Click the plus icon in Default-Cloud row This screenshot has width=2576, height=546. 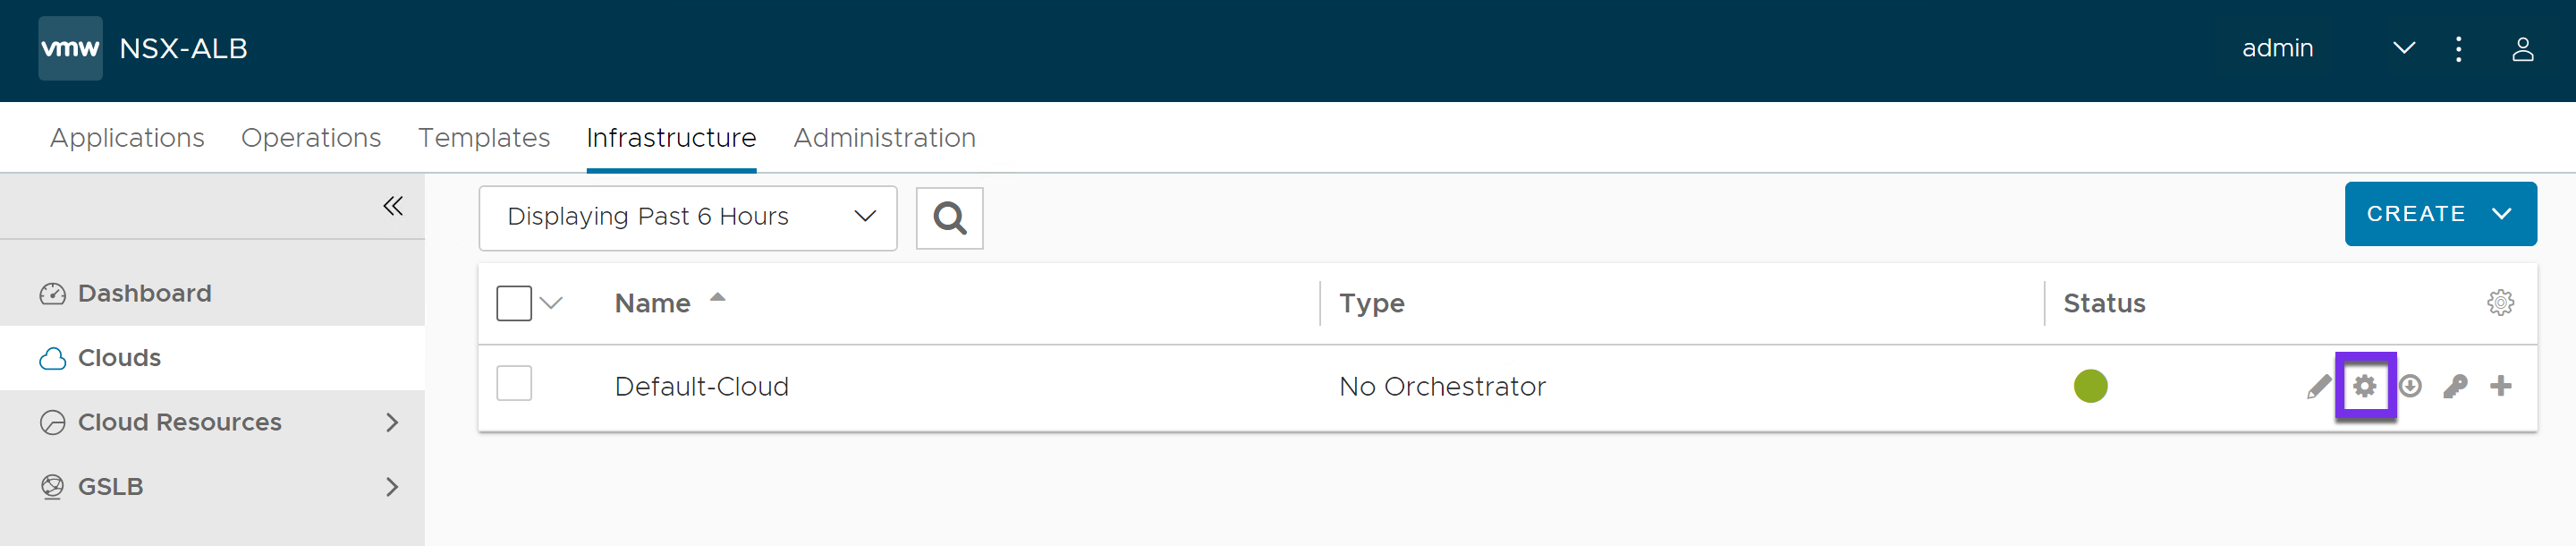click(x=2500, y=387)
